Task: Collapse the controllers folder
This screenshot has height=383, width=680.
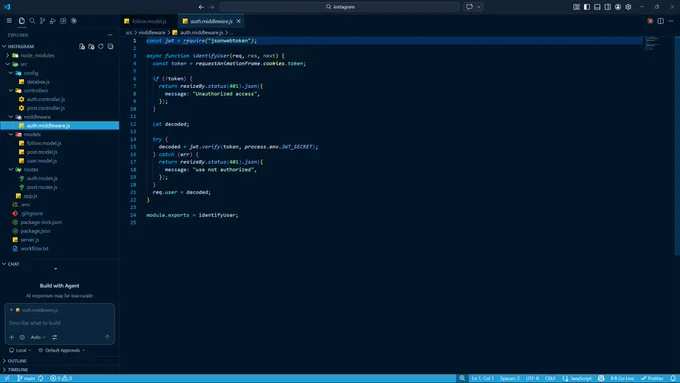Action: 36,90
